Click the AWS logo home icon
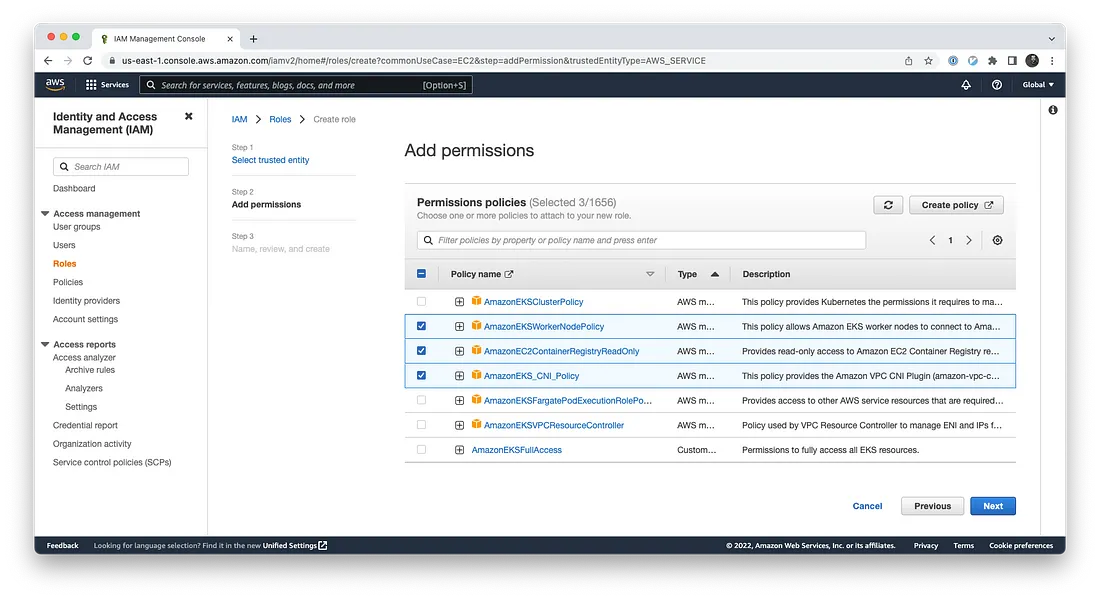The width and height of the screenshot is (1100, 600). [x=55, y=84]
